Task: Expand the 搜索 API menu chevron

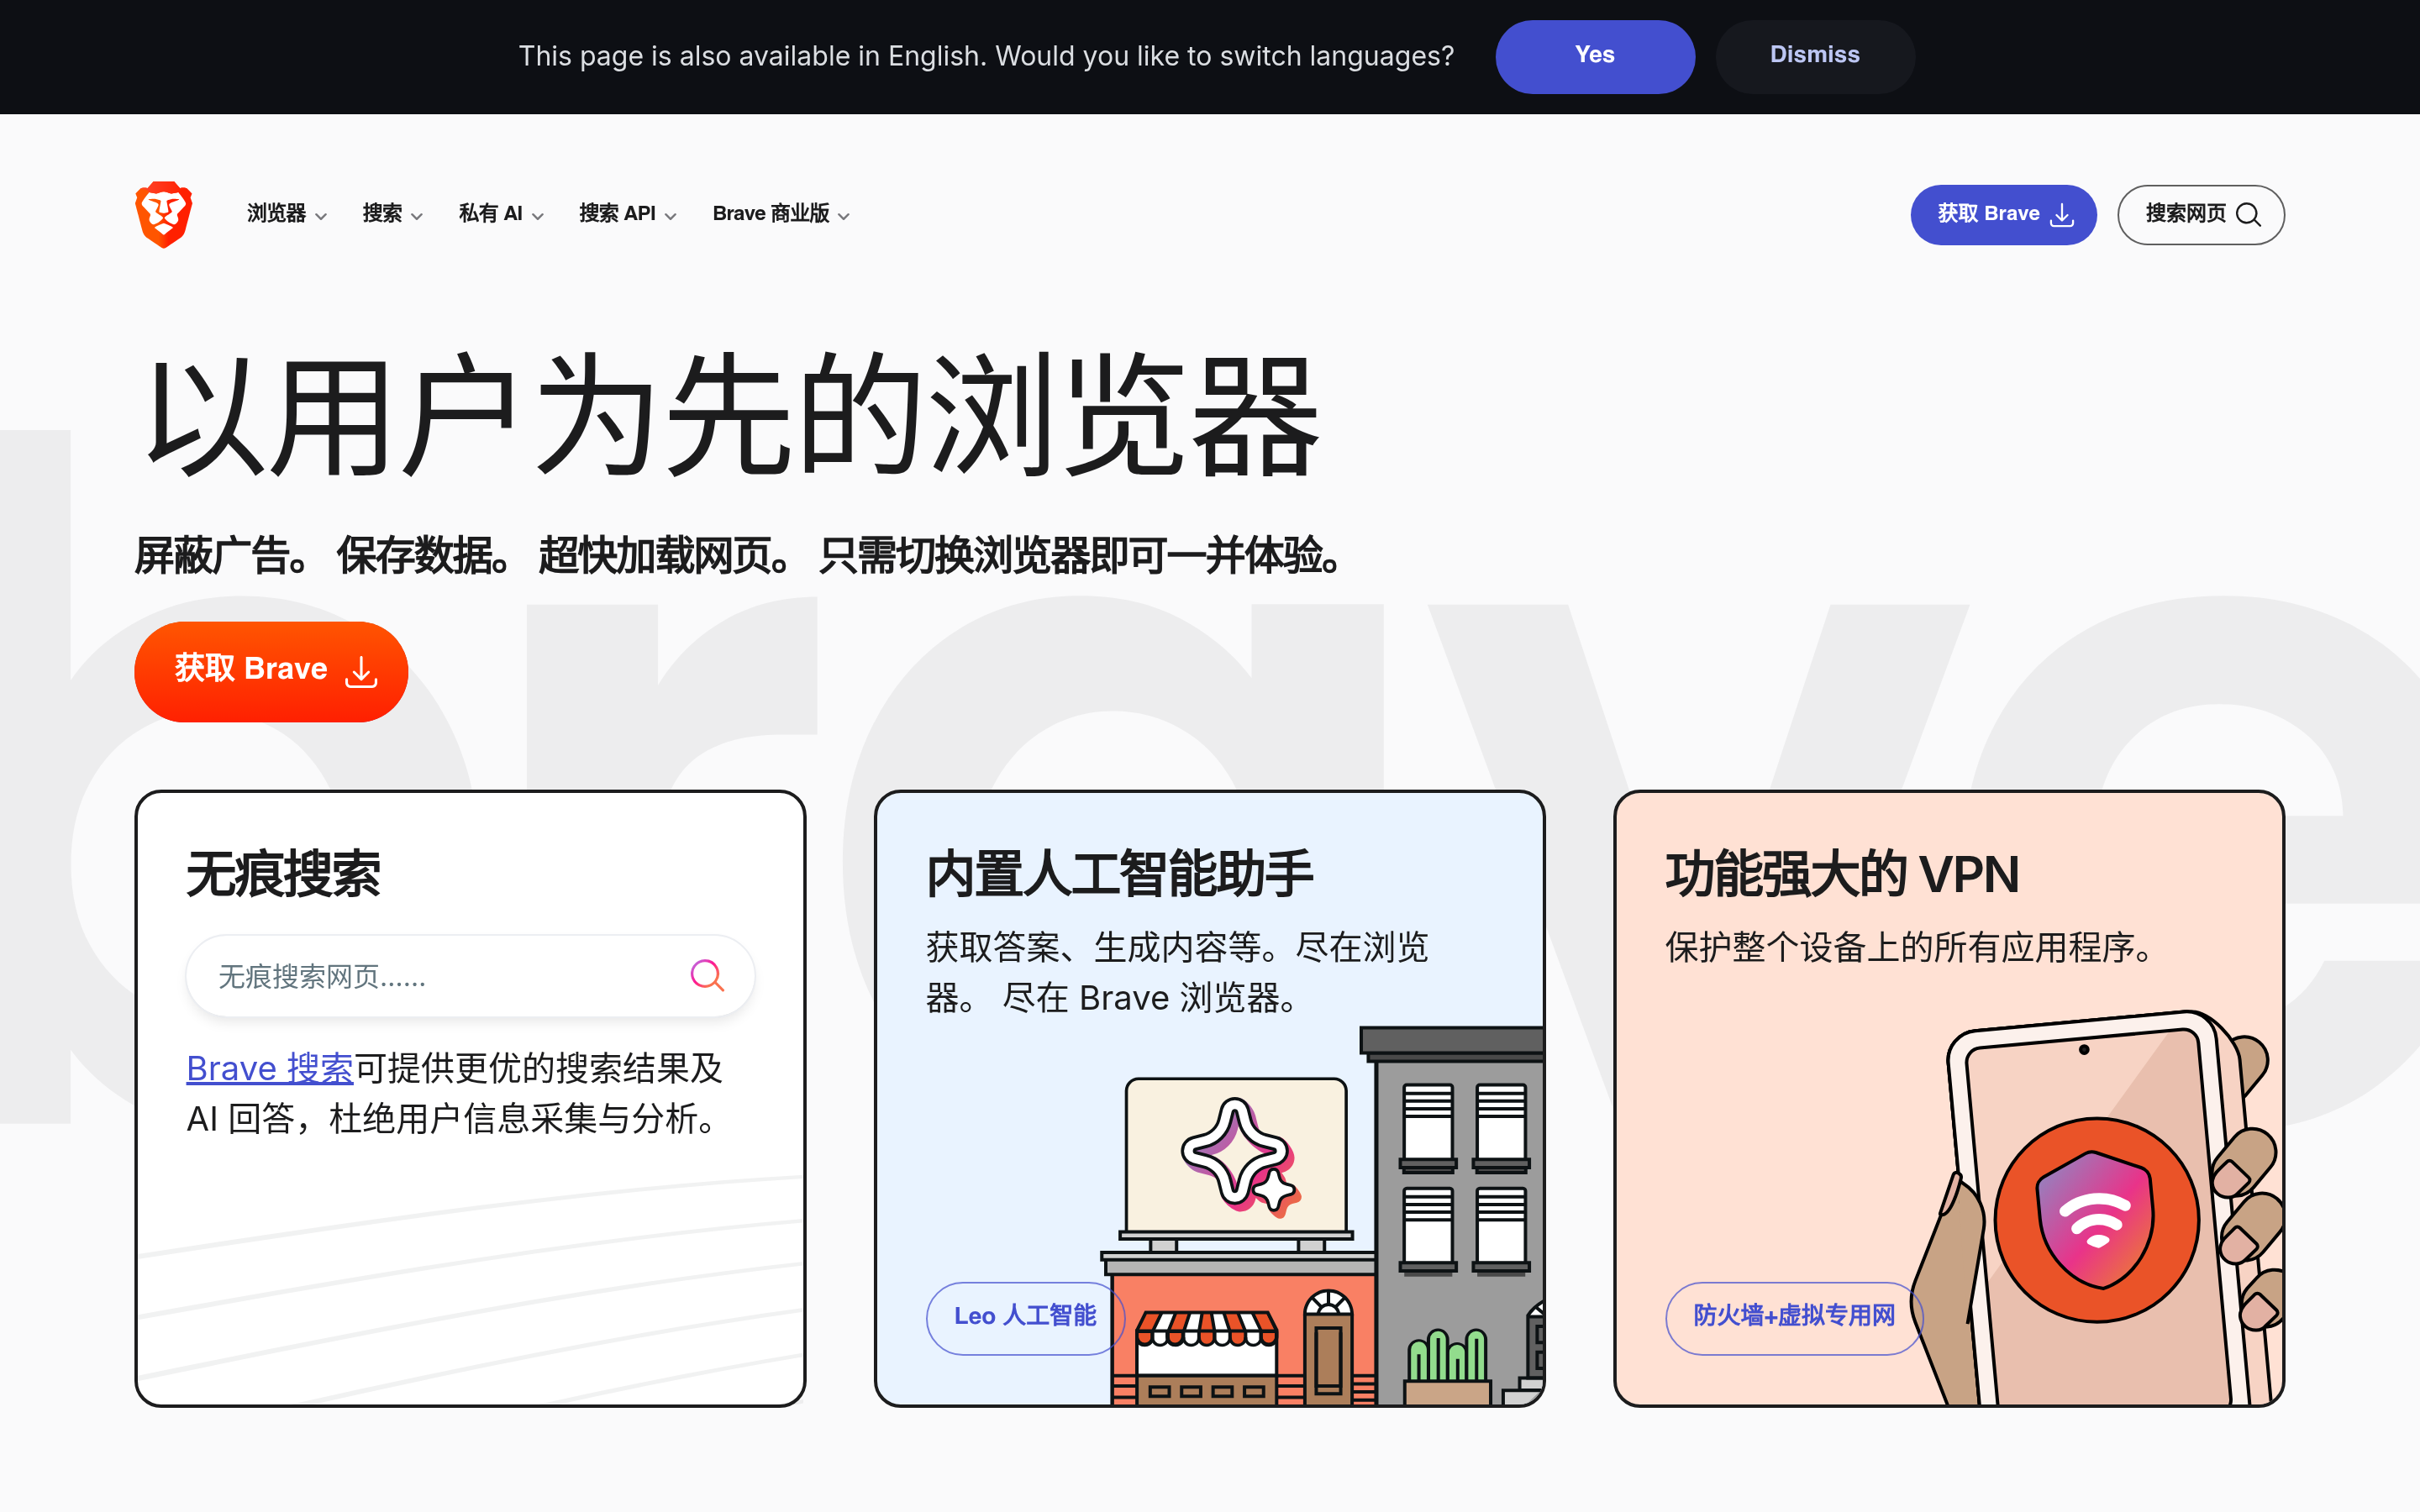Action: click(671, 216)
